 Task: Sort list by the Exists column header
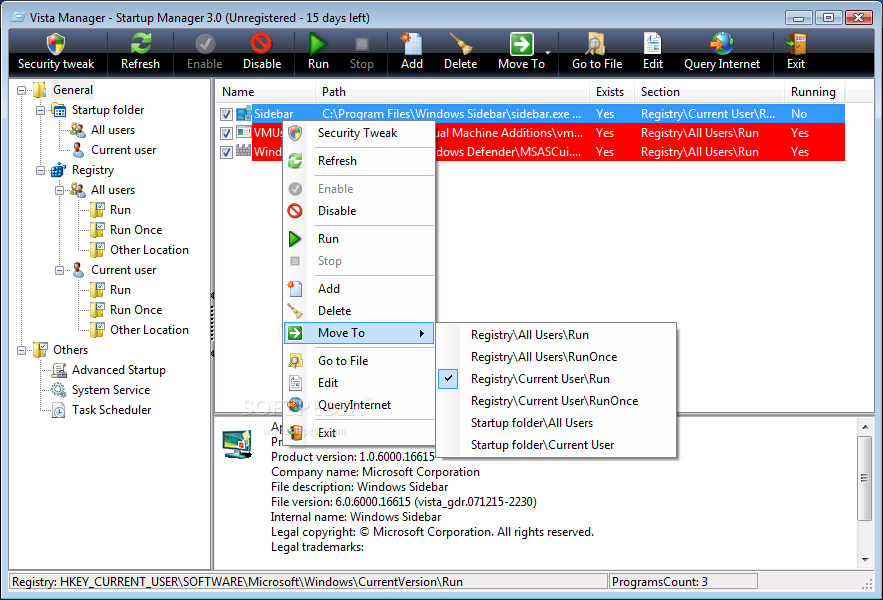pyautogui.click(x=612, y=92)
